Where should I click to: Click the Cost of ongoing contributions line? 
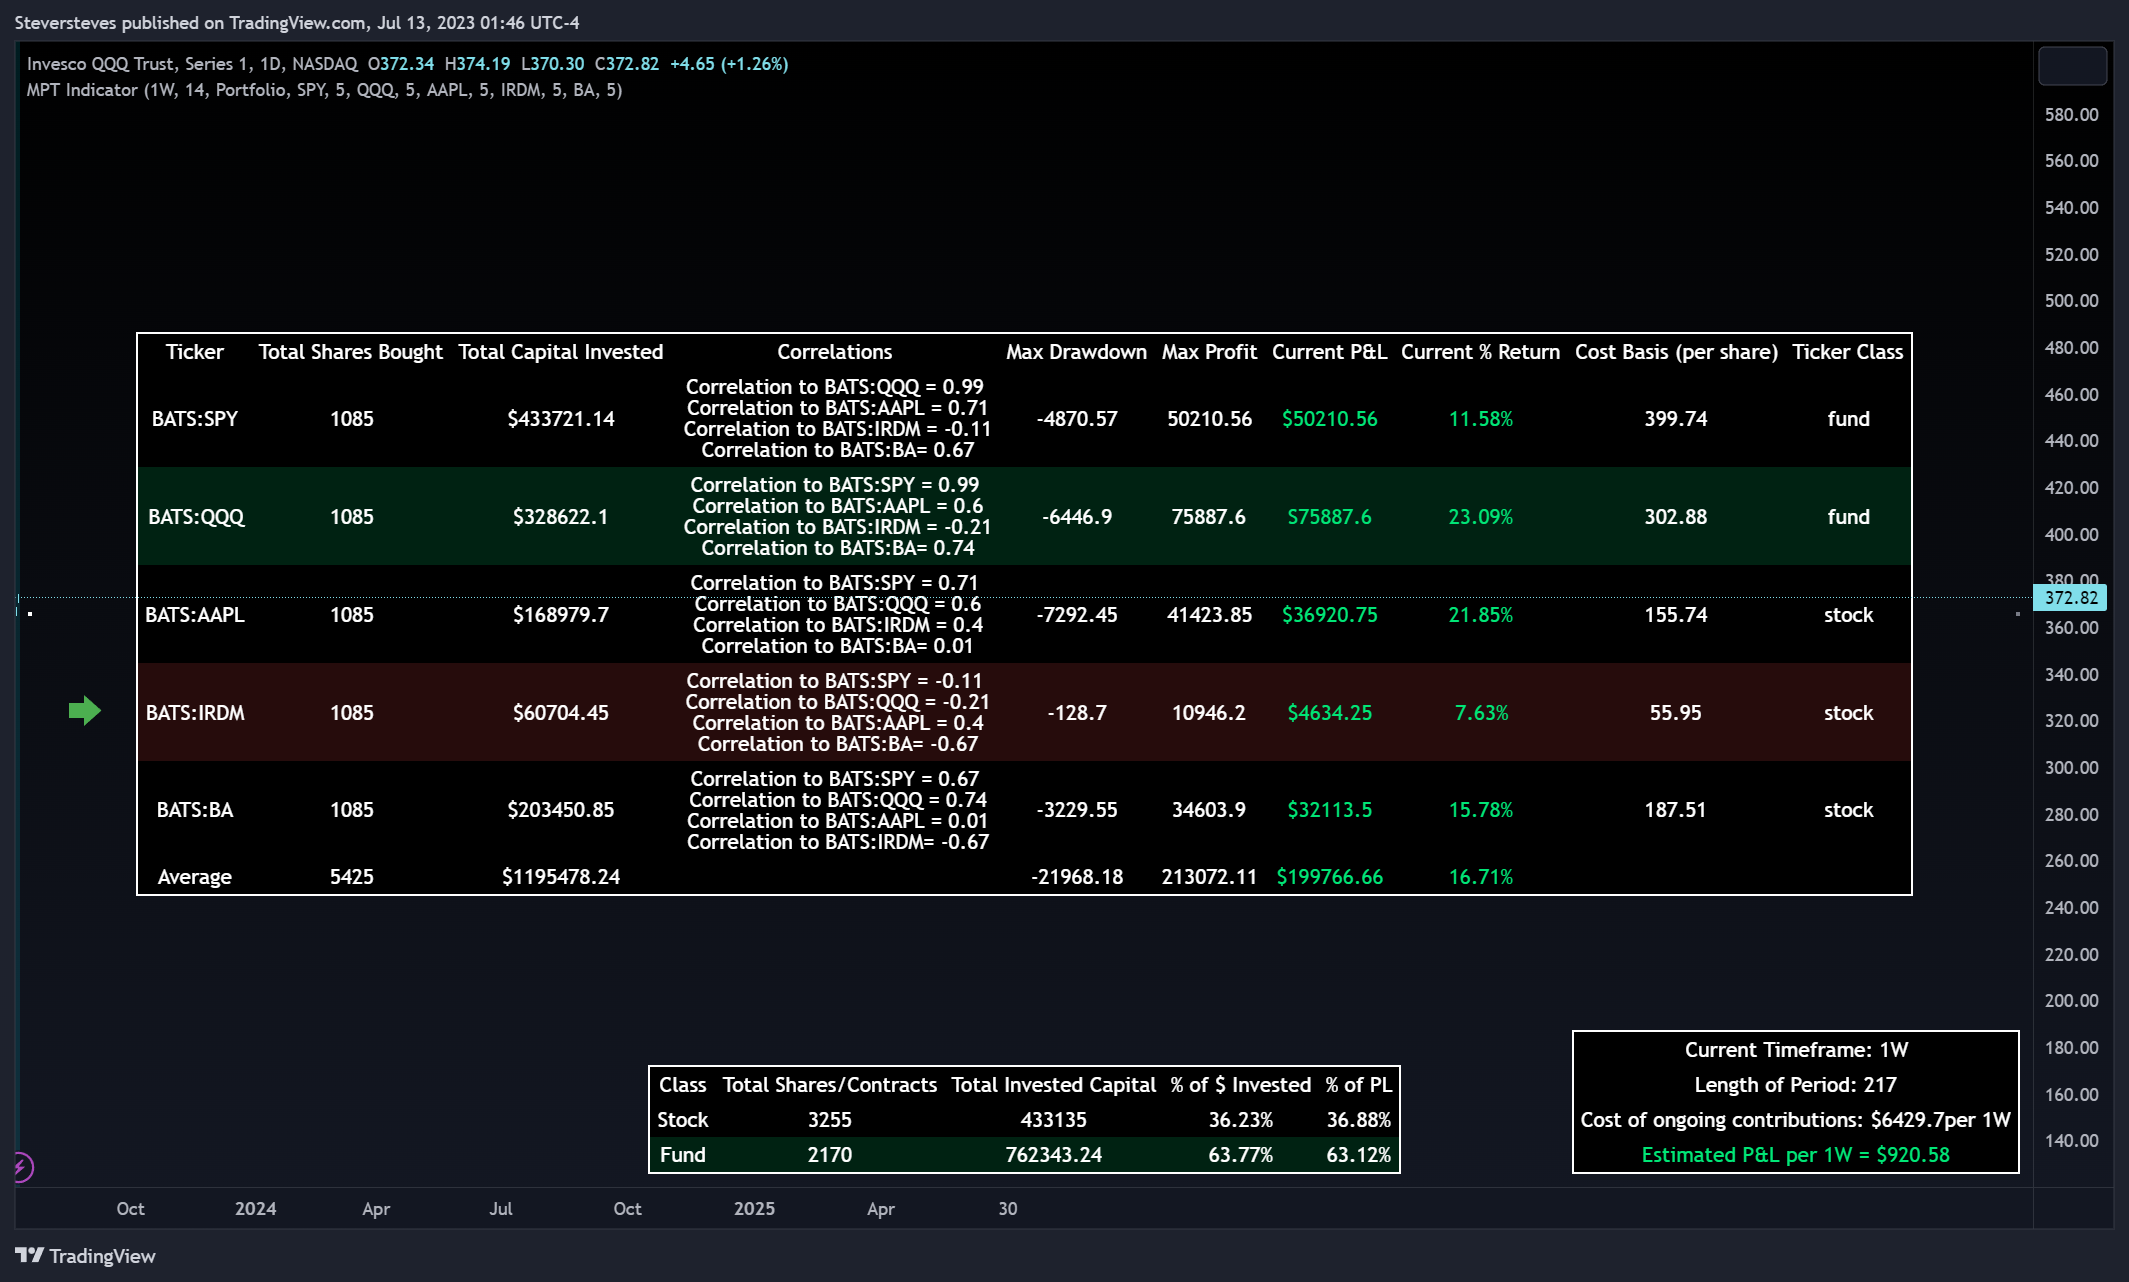1796,1120
